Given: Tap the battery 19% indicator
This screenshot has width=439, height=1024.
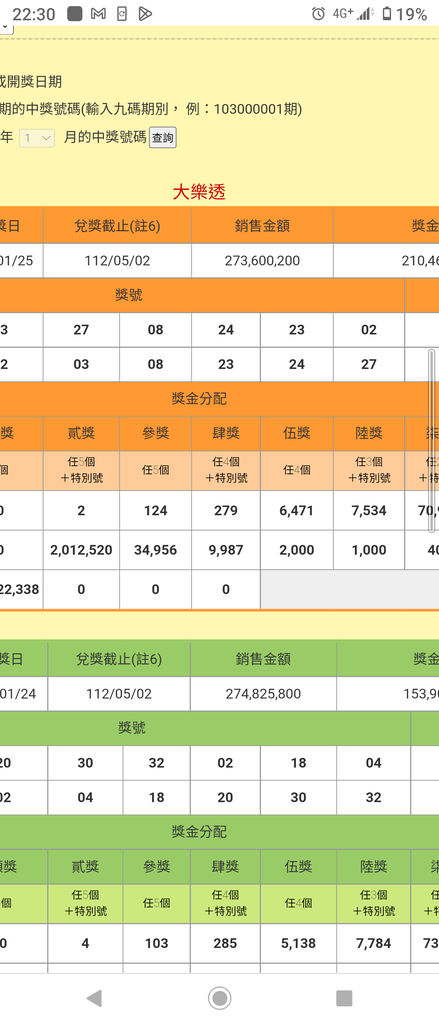Looking at the screenshot, I should [x=405, y=14].
